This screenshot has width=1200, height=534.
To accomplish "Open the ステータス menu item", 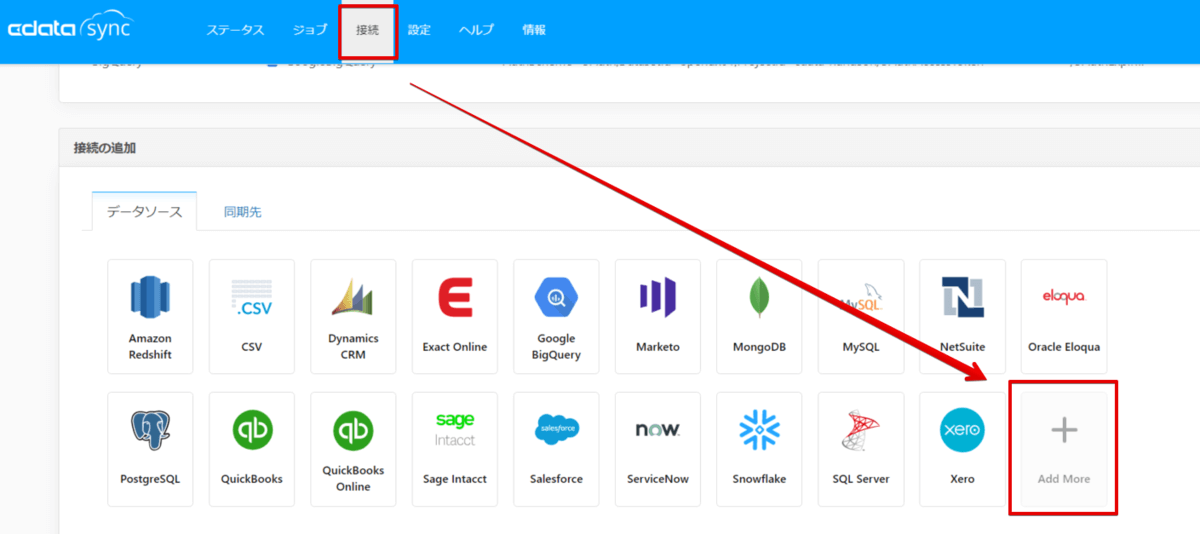I will (x=235, y=30).
